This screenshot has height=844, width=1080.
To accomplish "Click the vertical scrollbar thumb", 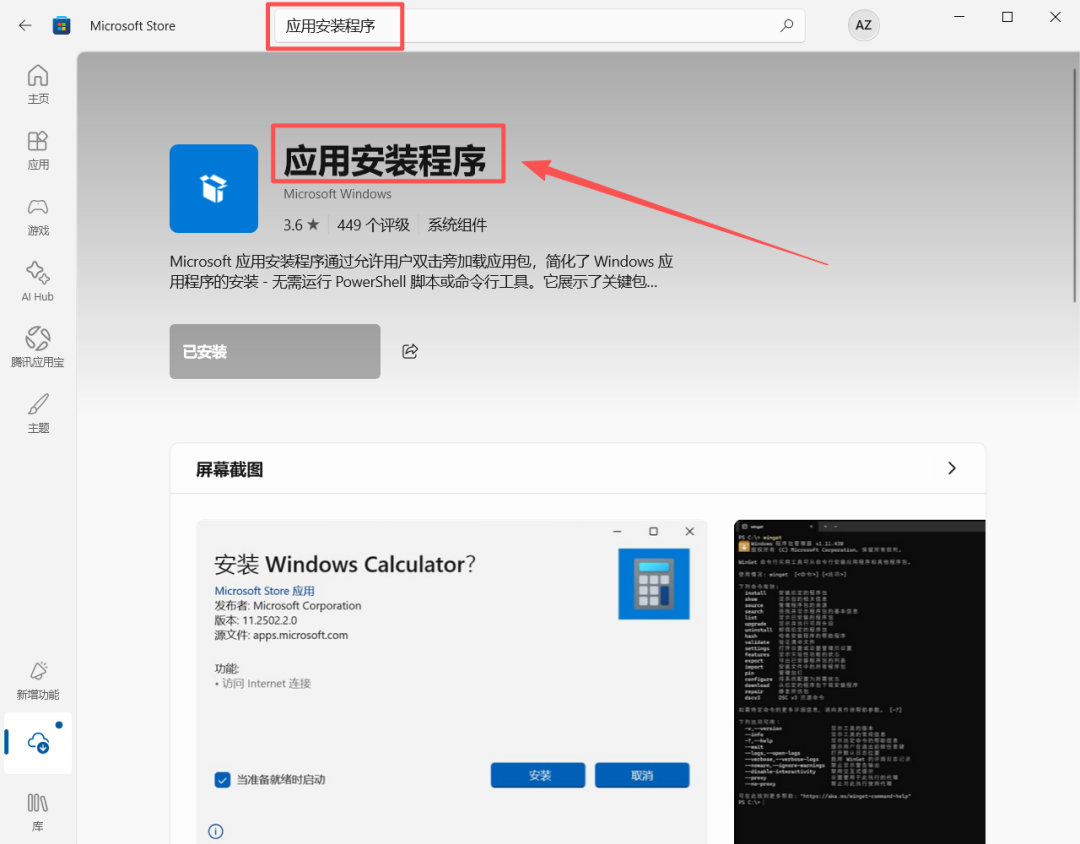I will (1074, 185).
